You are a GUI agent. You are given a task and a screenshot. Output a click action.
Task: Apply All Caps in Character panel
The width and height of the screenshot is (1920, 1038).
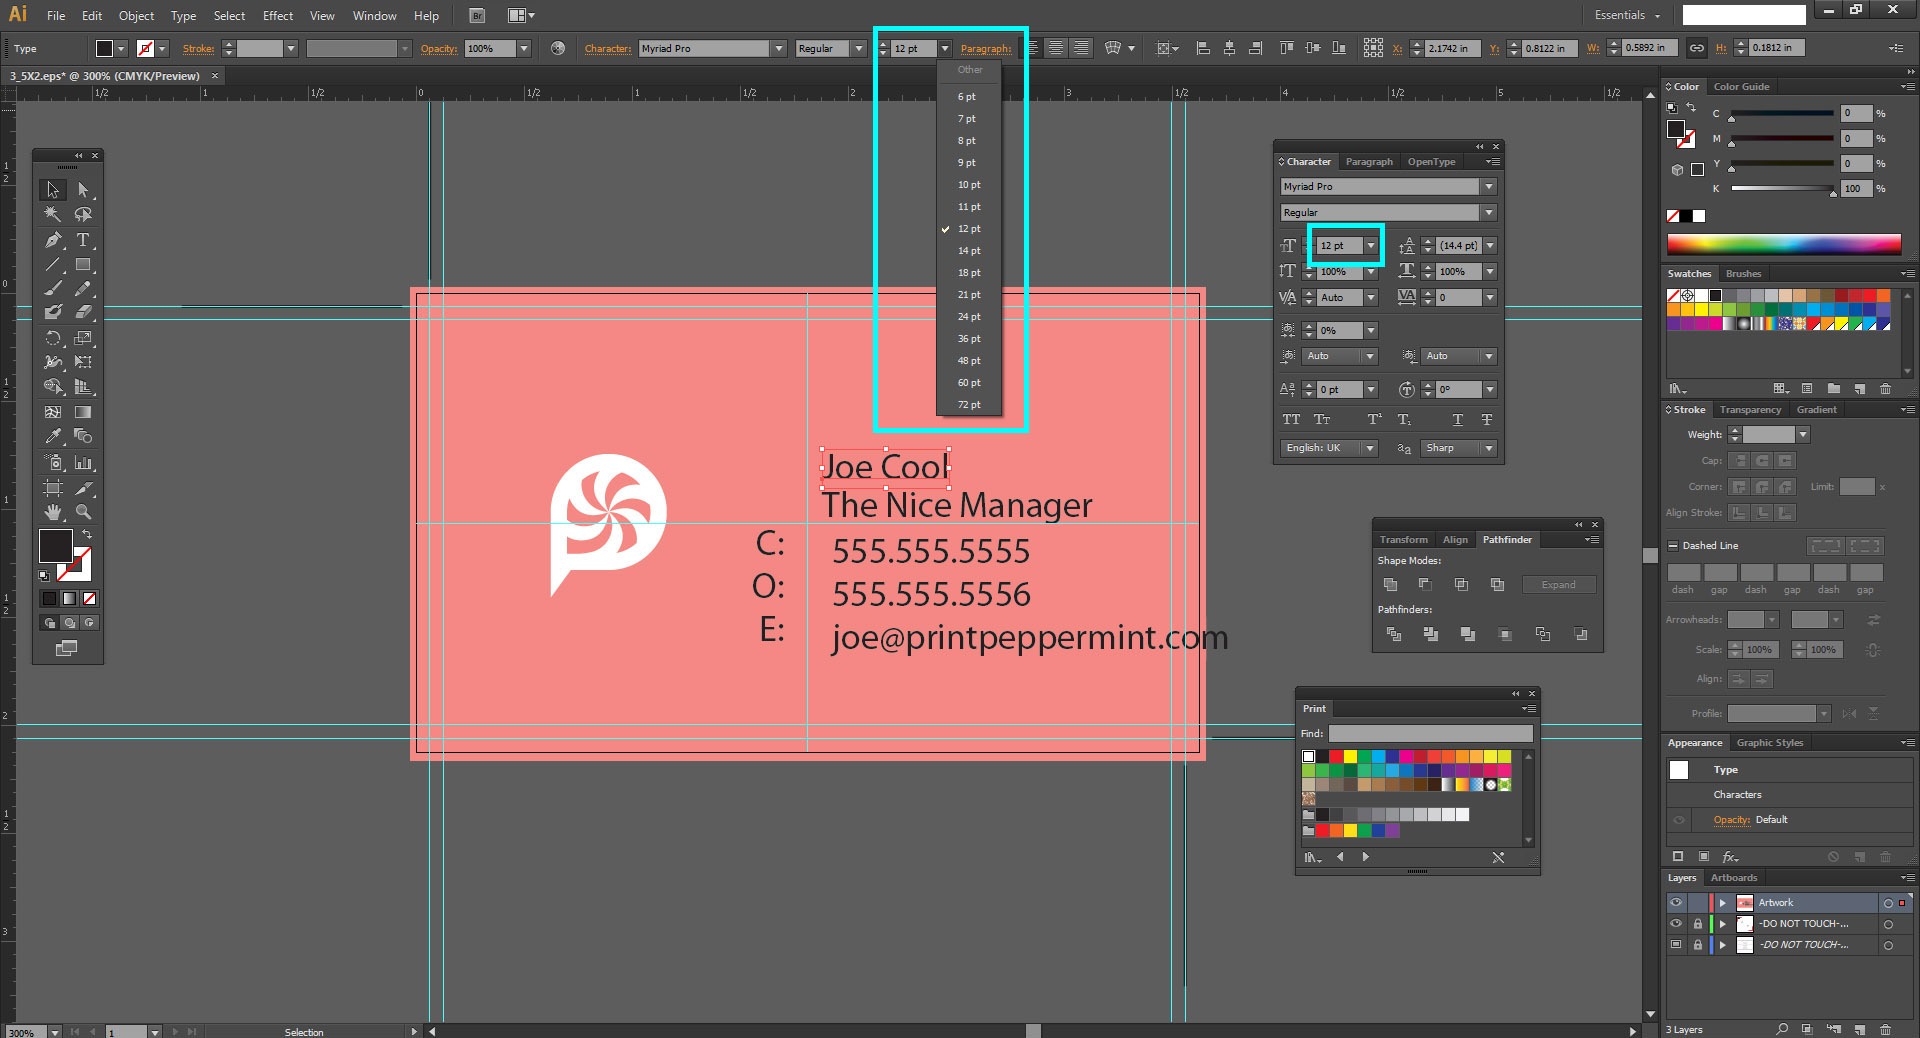point(1291,420)
